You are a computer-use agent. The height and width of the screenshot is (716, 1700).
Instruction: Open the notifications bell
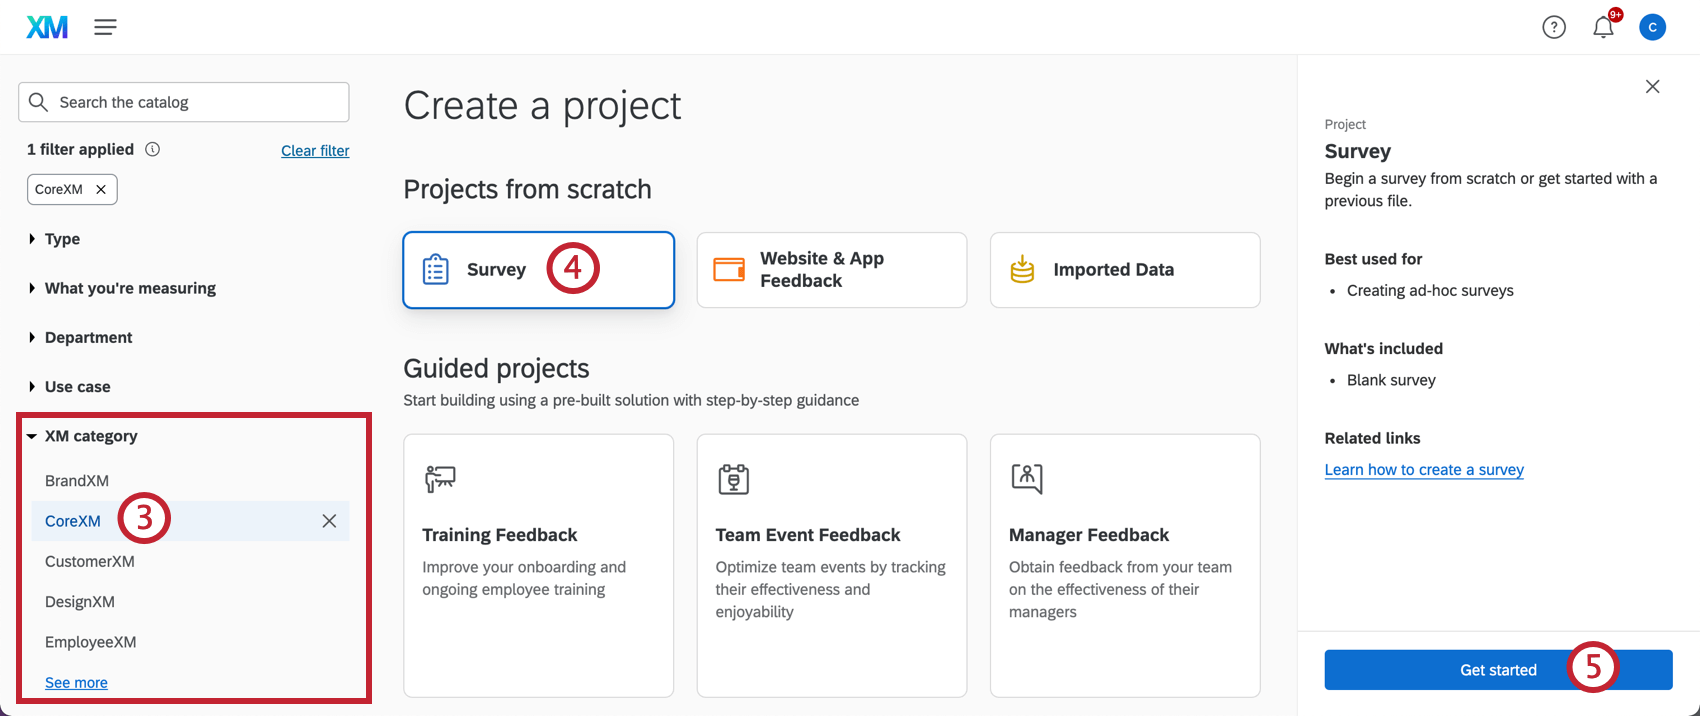1603,27
